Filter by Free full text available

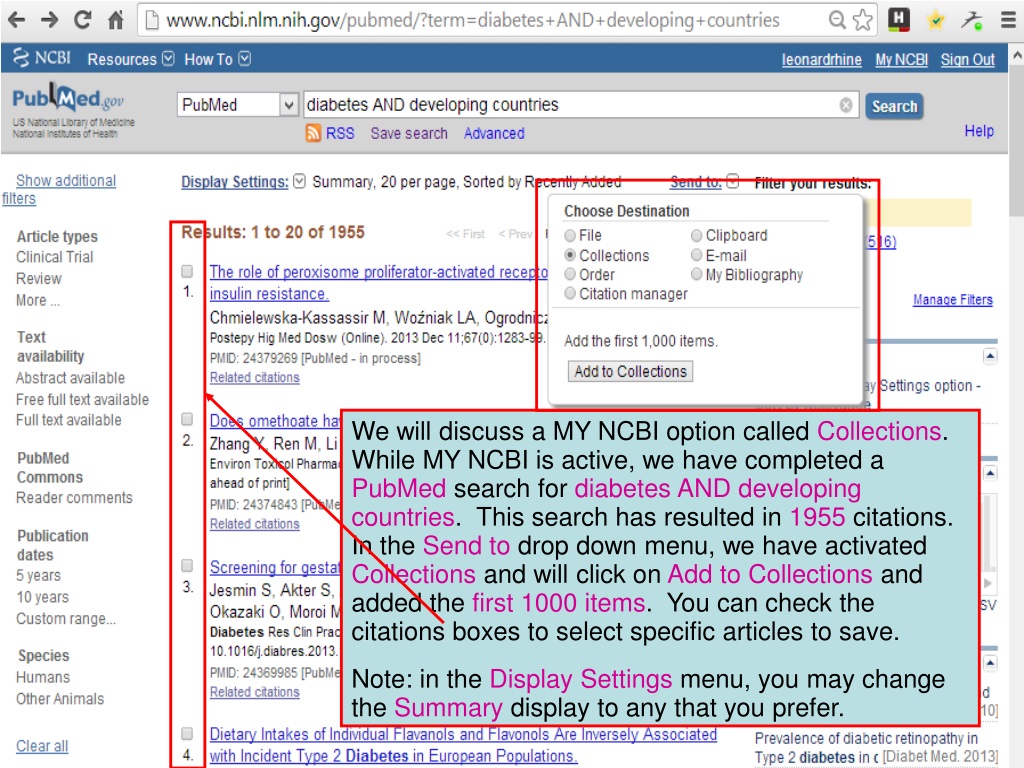pyautogui.click(x=82, y=399)
